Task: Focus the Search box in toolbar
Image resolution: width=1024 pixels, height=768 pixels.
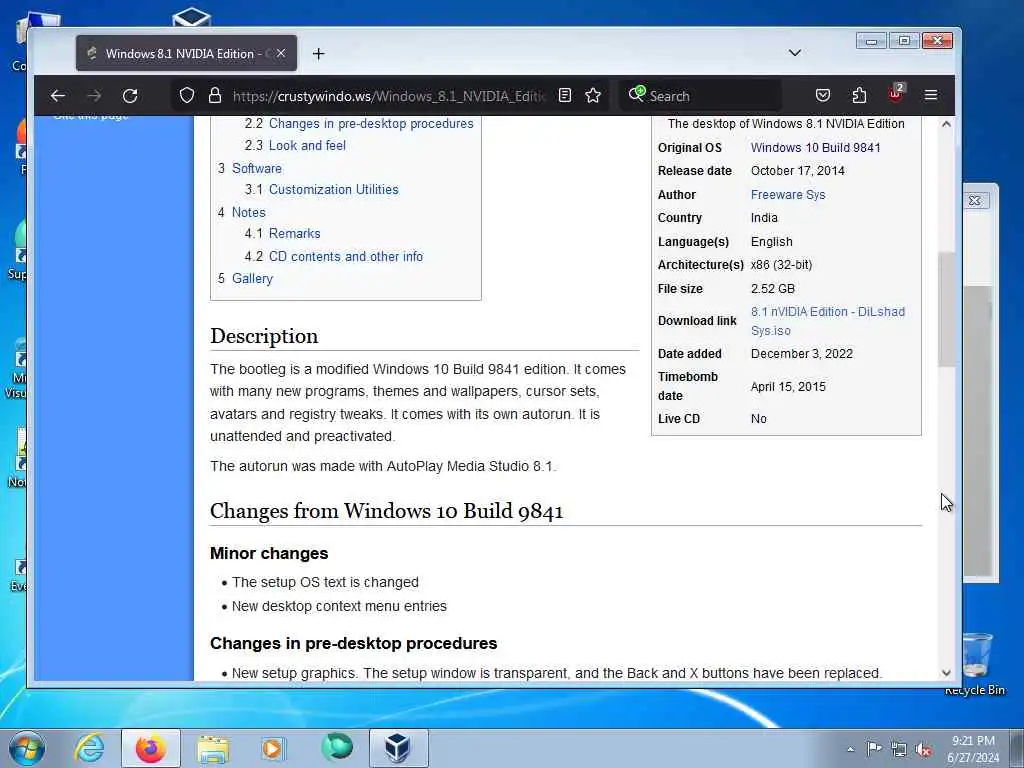Action: click(x=700, y=96)
